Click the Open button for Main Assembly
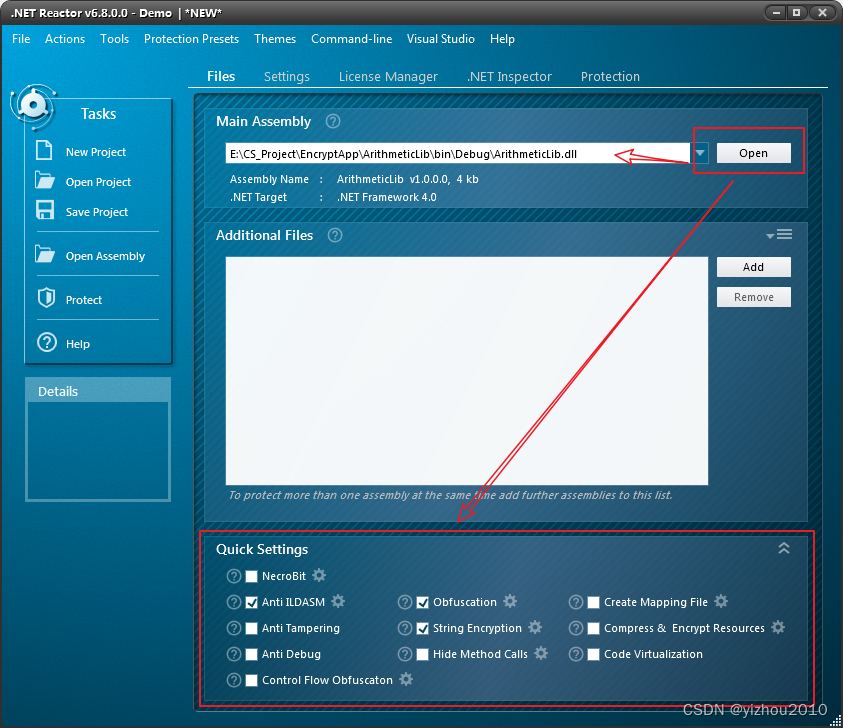 753,153
